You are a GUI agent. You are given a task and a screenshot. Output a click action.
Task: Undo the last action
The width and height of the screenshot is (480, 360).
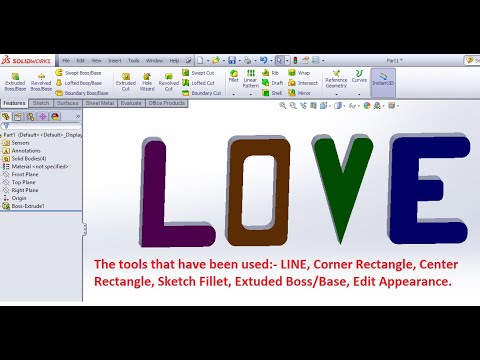coord(263,60)
